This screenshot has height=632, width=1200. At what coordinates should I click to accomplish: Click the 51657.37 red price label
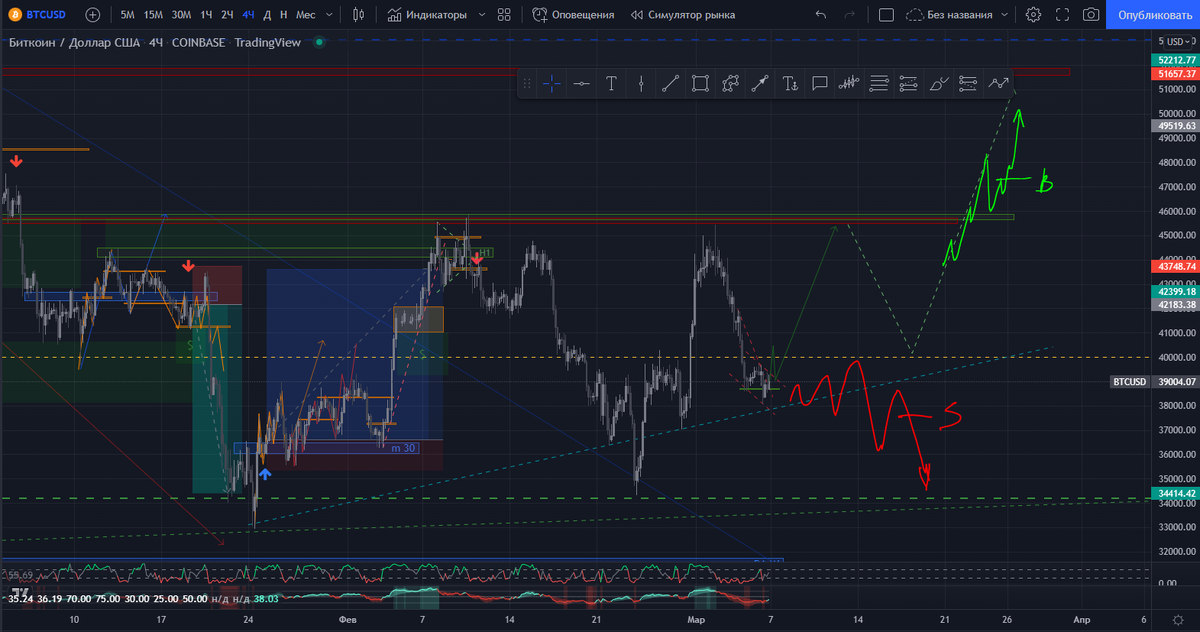1176,75
